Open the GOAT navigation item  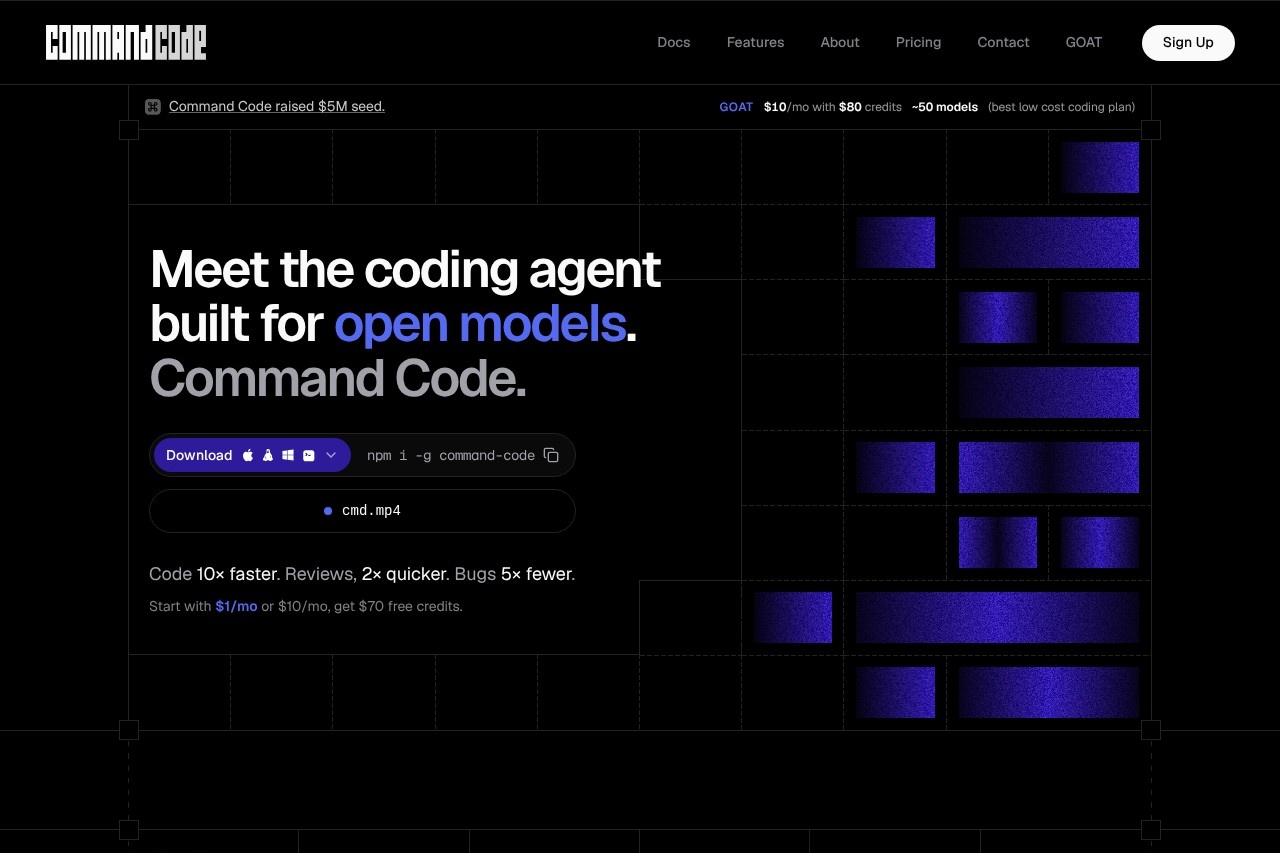[x=1084, y=42]
